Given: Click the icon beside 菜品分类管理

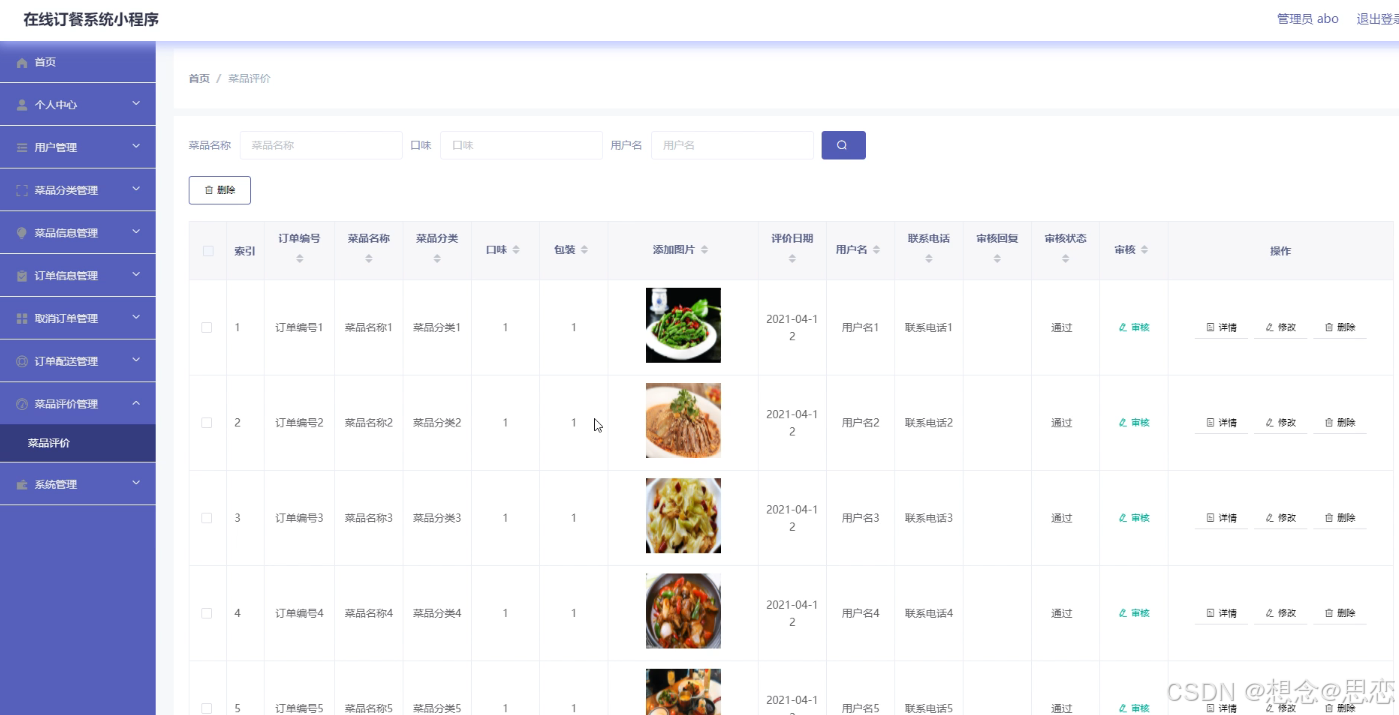Looking at the screenshot, I should 22,190.
